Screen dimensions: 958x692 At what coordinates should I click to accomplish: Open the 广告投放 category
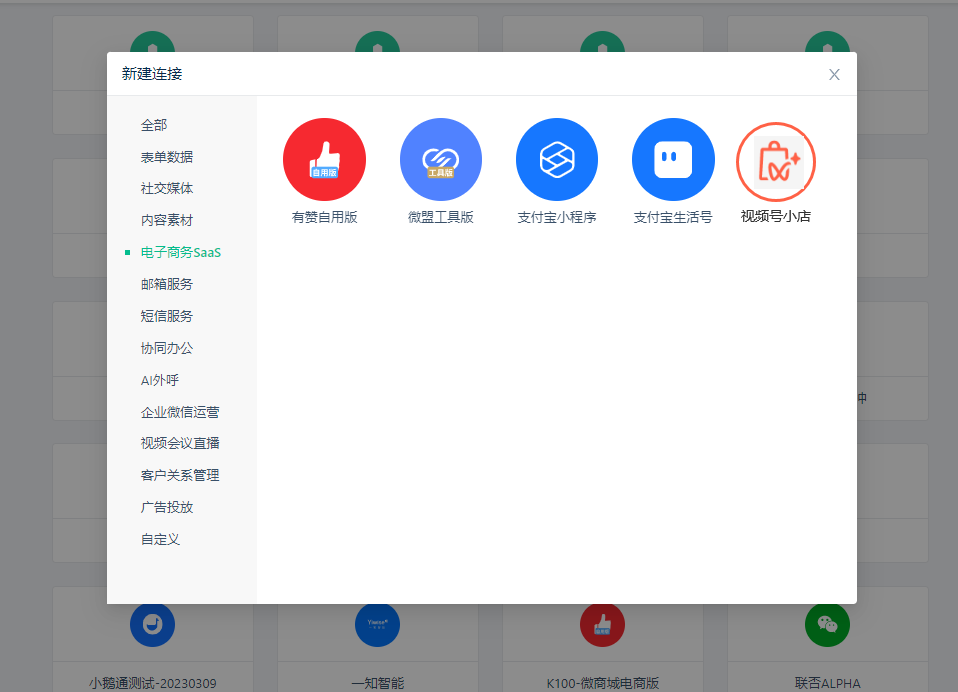tap(167, 507)
